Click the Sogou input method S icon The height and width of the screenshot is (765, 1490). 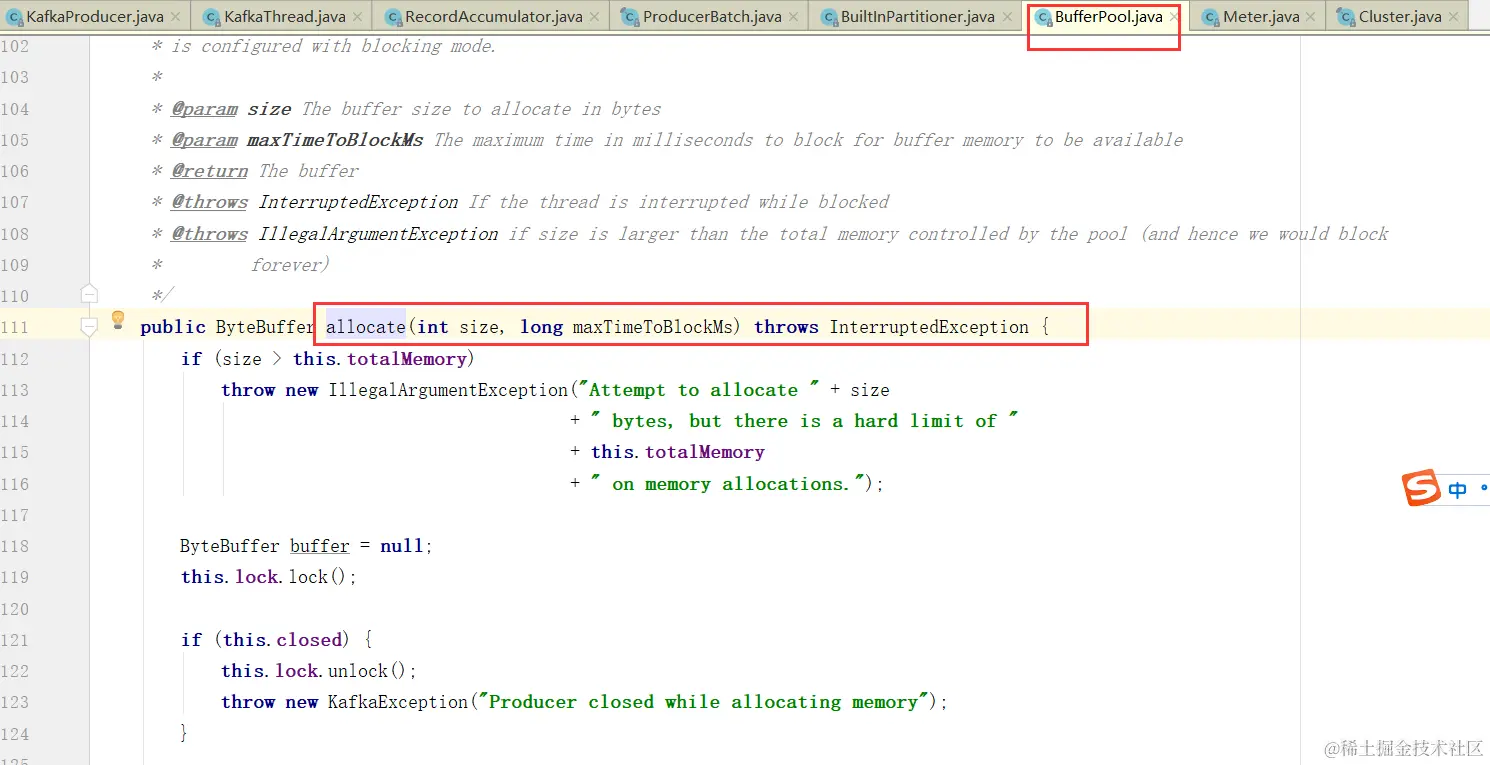pyautogui.click(x=1420, y=488)
